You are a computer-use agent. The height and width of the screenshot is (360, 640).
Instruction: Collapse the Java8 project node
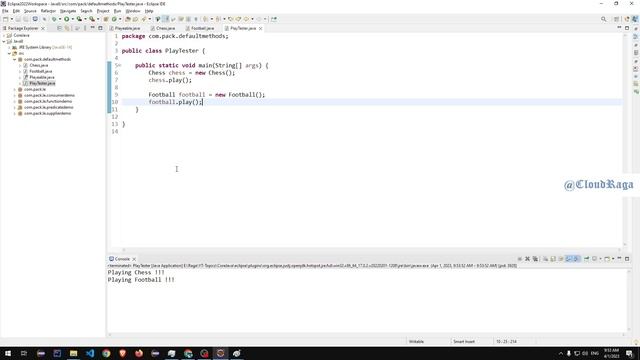point(4,41)
